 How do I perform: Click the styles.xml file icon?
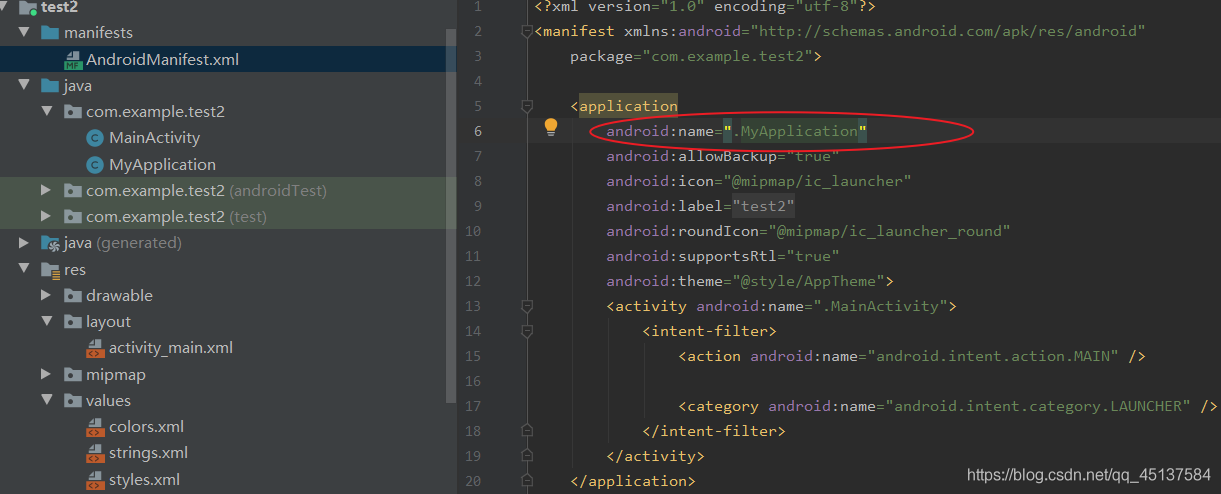pos(95,480)
